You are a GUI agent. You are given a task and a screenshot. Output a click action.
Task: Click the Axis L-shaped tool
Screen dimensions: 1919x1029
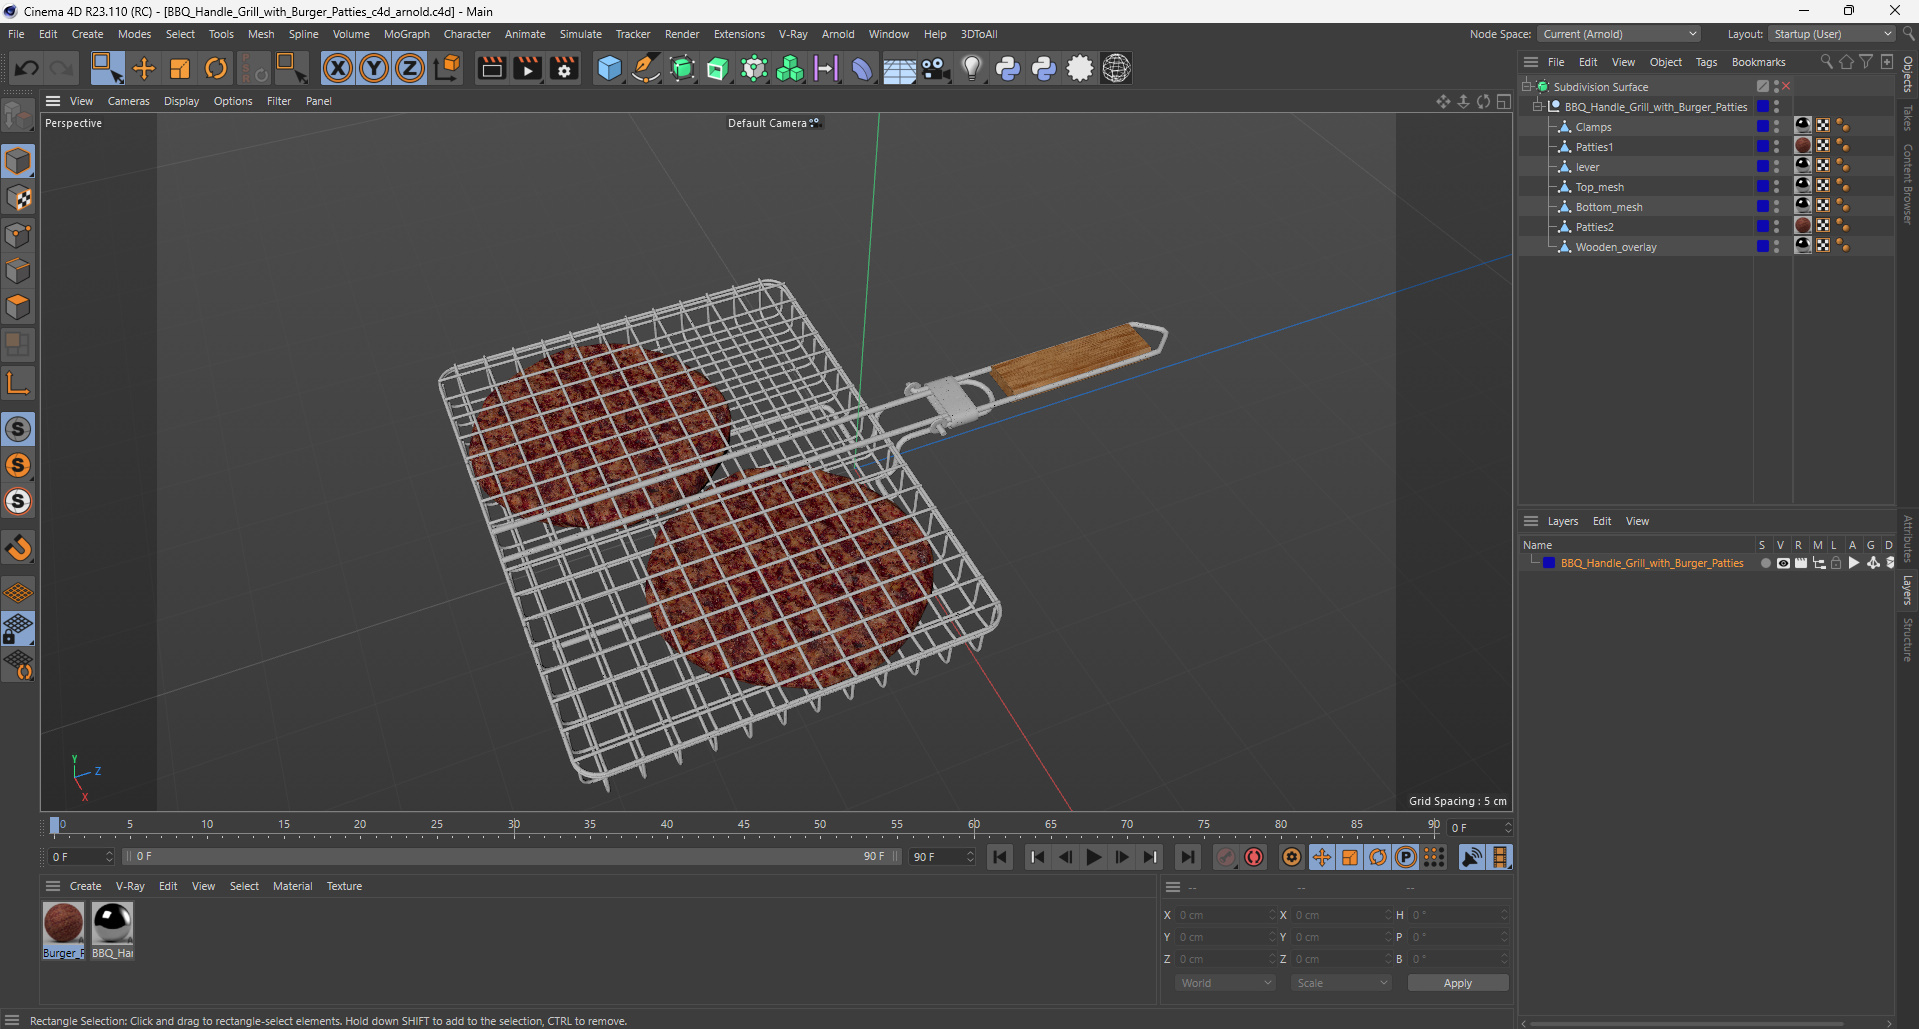click(18, 383)
